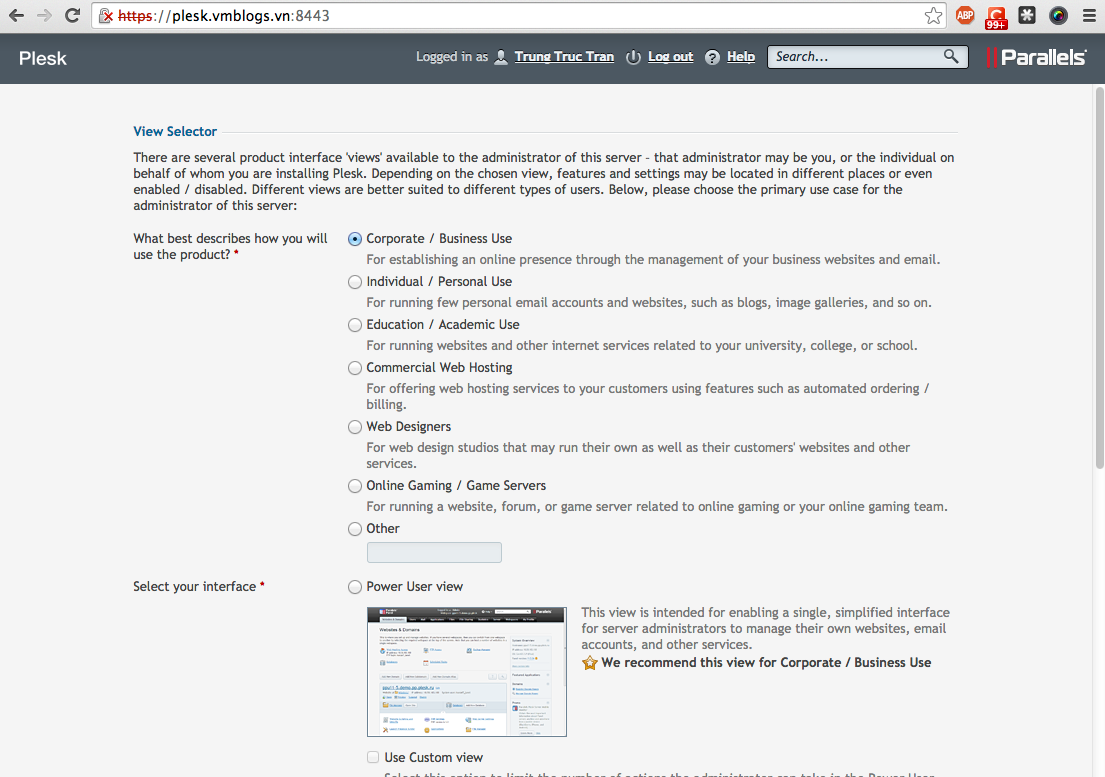Bookmark page with star icon

[933, 15]
